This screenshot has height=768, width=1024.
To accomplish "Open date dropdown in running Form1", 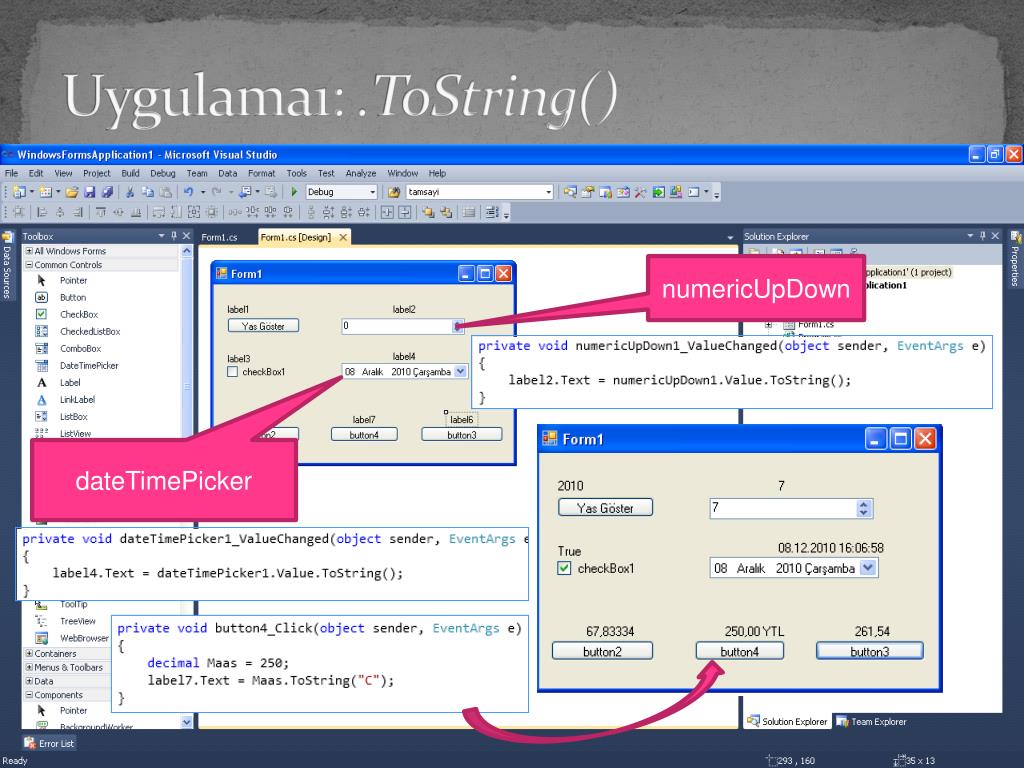I will (868, 568).
